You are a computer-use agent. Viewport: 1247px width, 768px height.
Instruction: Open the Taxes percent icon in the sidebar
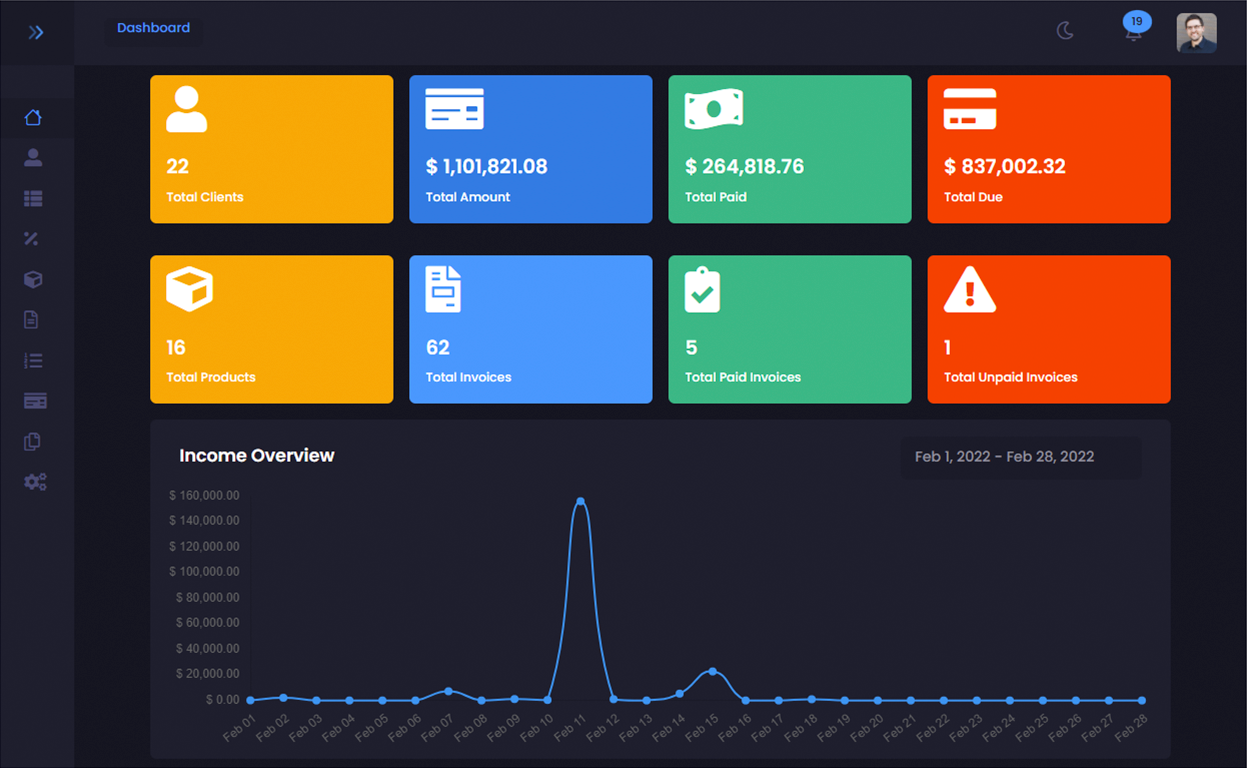coord(33,238)
